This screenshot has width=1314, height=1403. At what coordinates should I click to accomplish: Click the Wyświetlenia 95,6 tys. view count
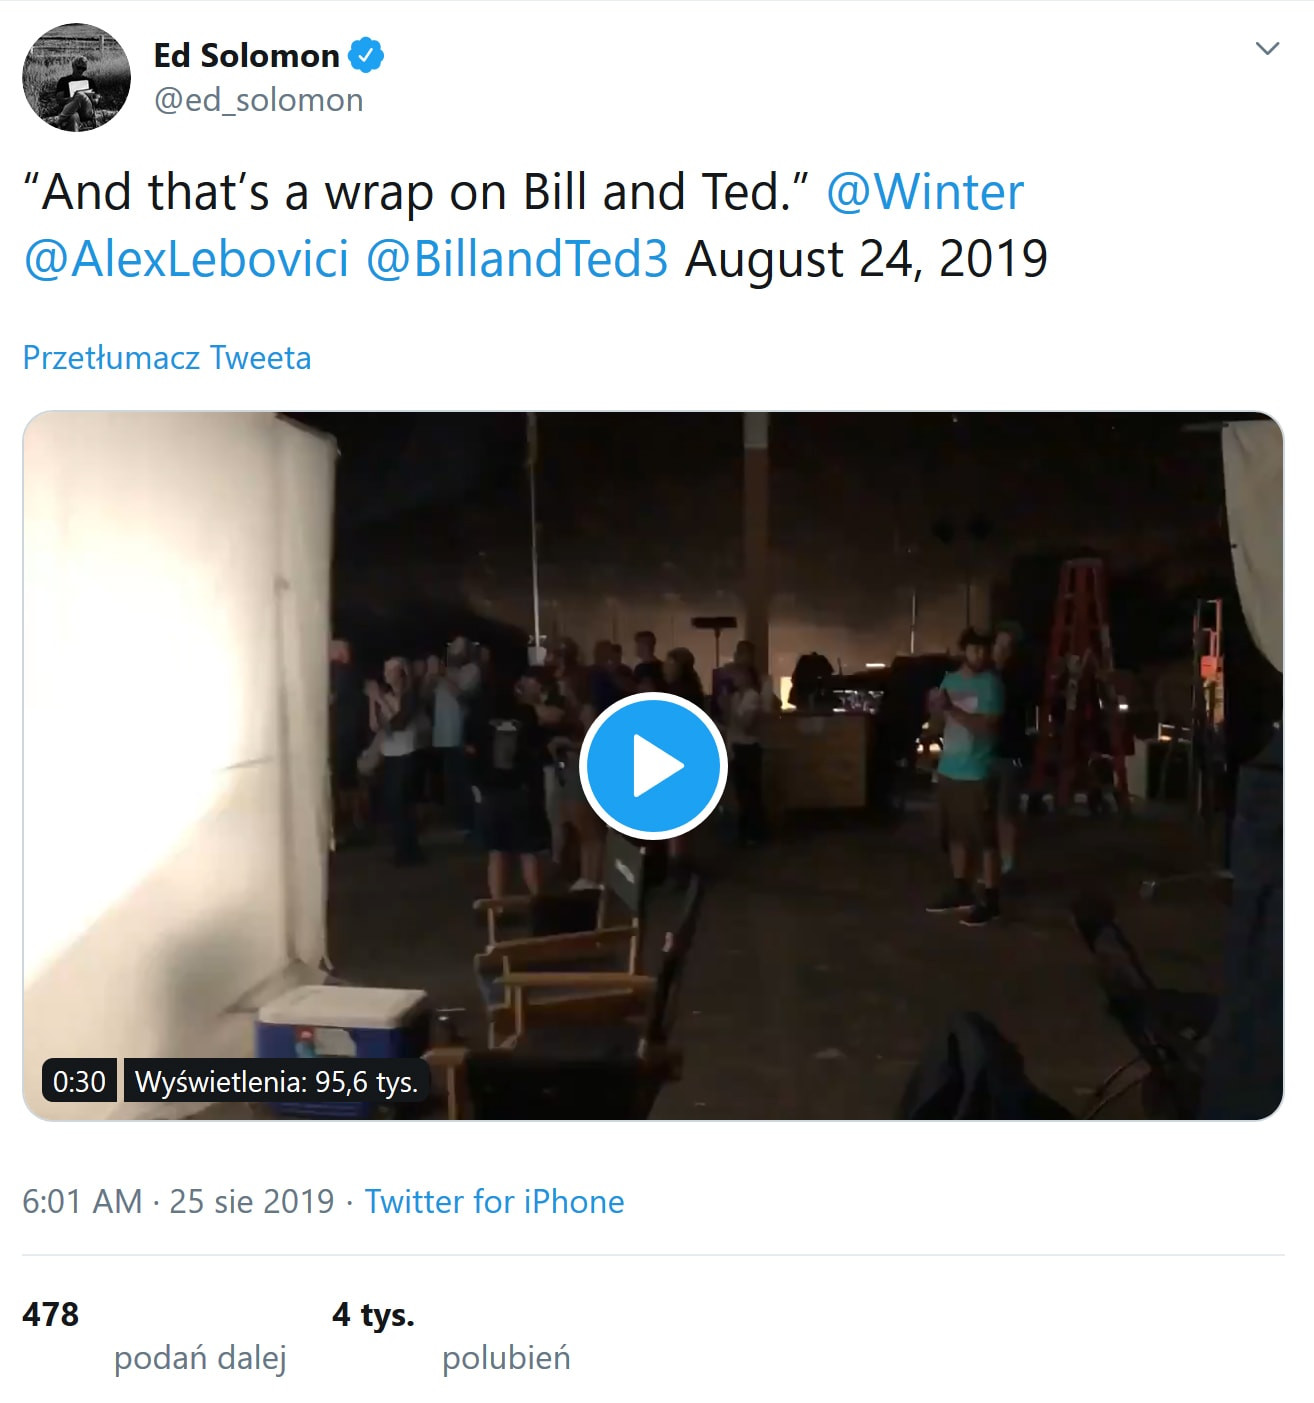click(276, 1081)
